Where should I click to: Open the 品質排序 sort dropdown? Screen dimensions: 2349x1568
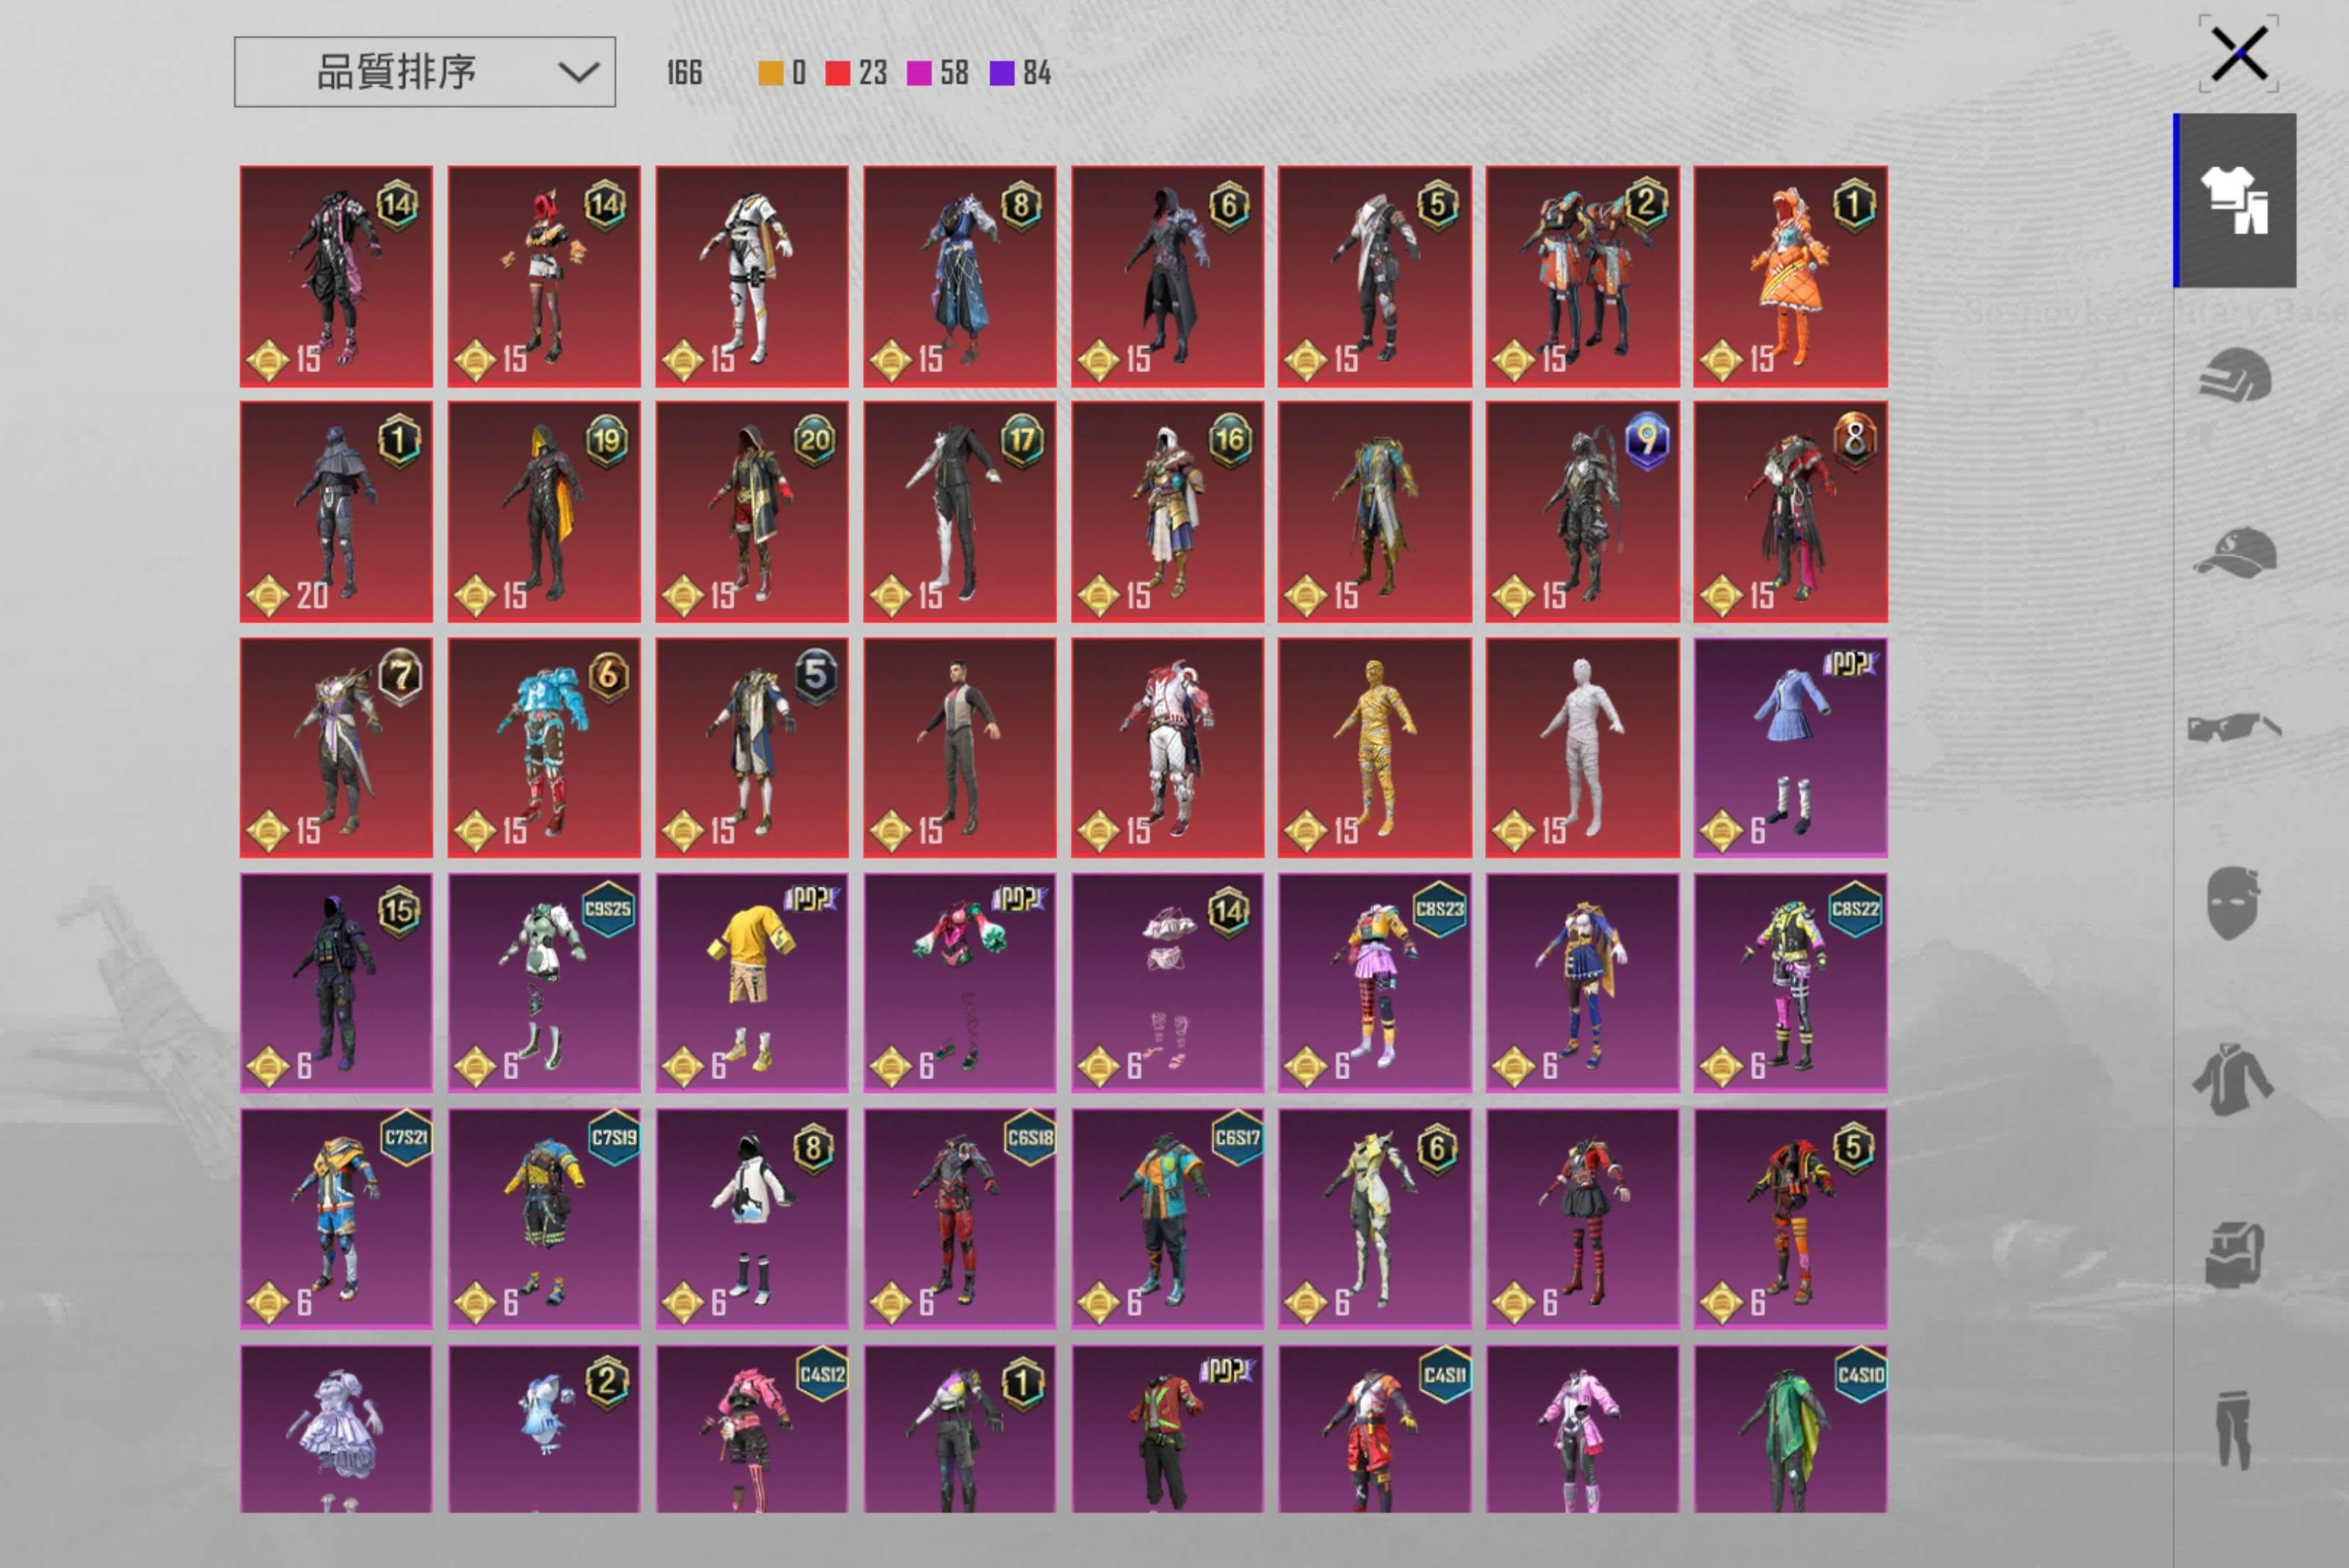(x=396, y=72)
